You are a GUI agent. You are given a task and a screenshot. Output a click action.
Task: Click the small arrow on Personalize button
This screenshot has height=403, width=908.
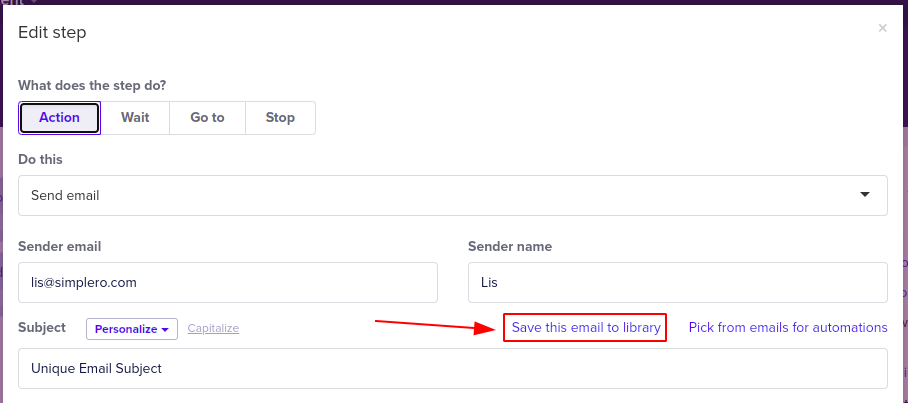165,329
